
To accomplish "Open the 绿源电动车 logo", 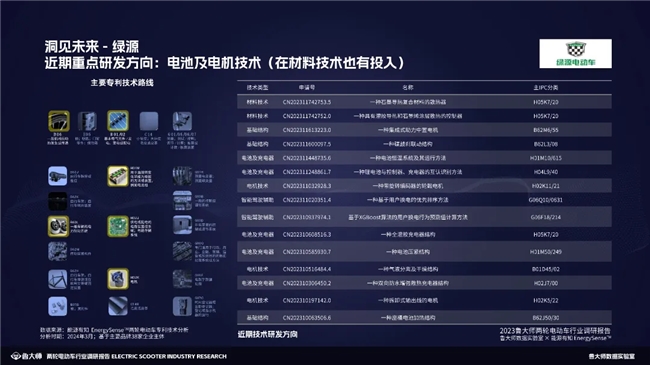I will (575, 54).
